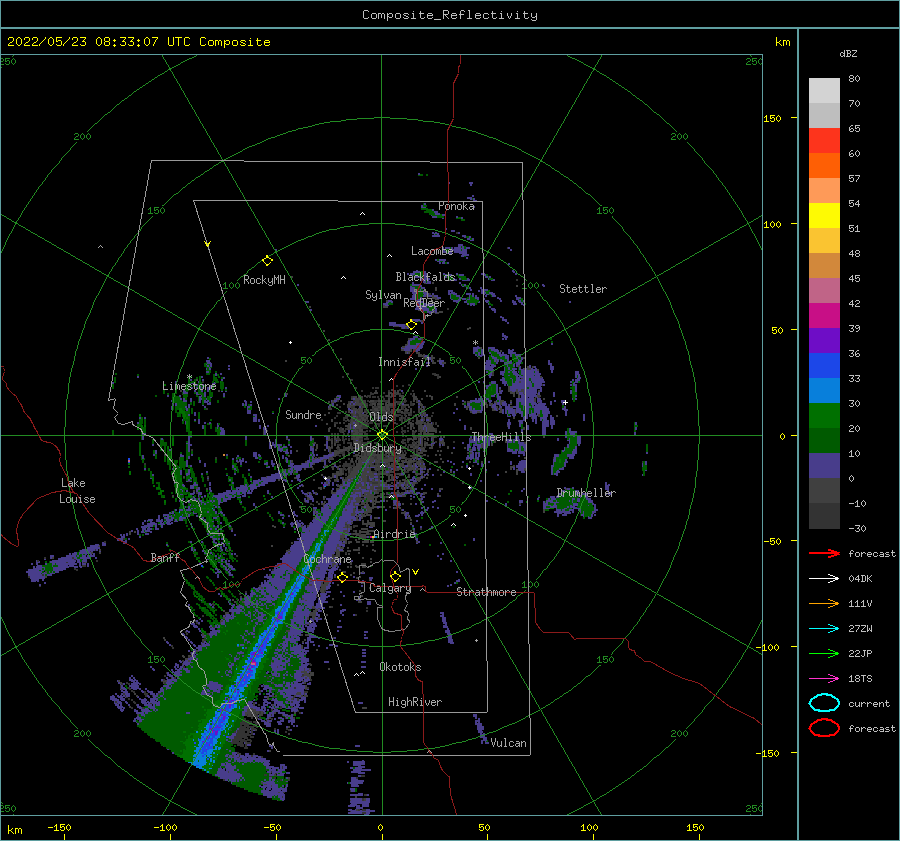Click the Composite_Reflectivity title text

(450, 15)
